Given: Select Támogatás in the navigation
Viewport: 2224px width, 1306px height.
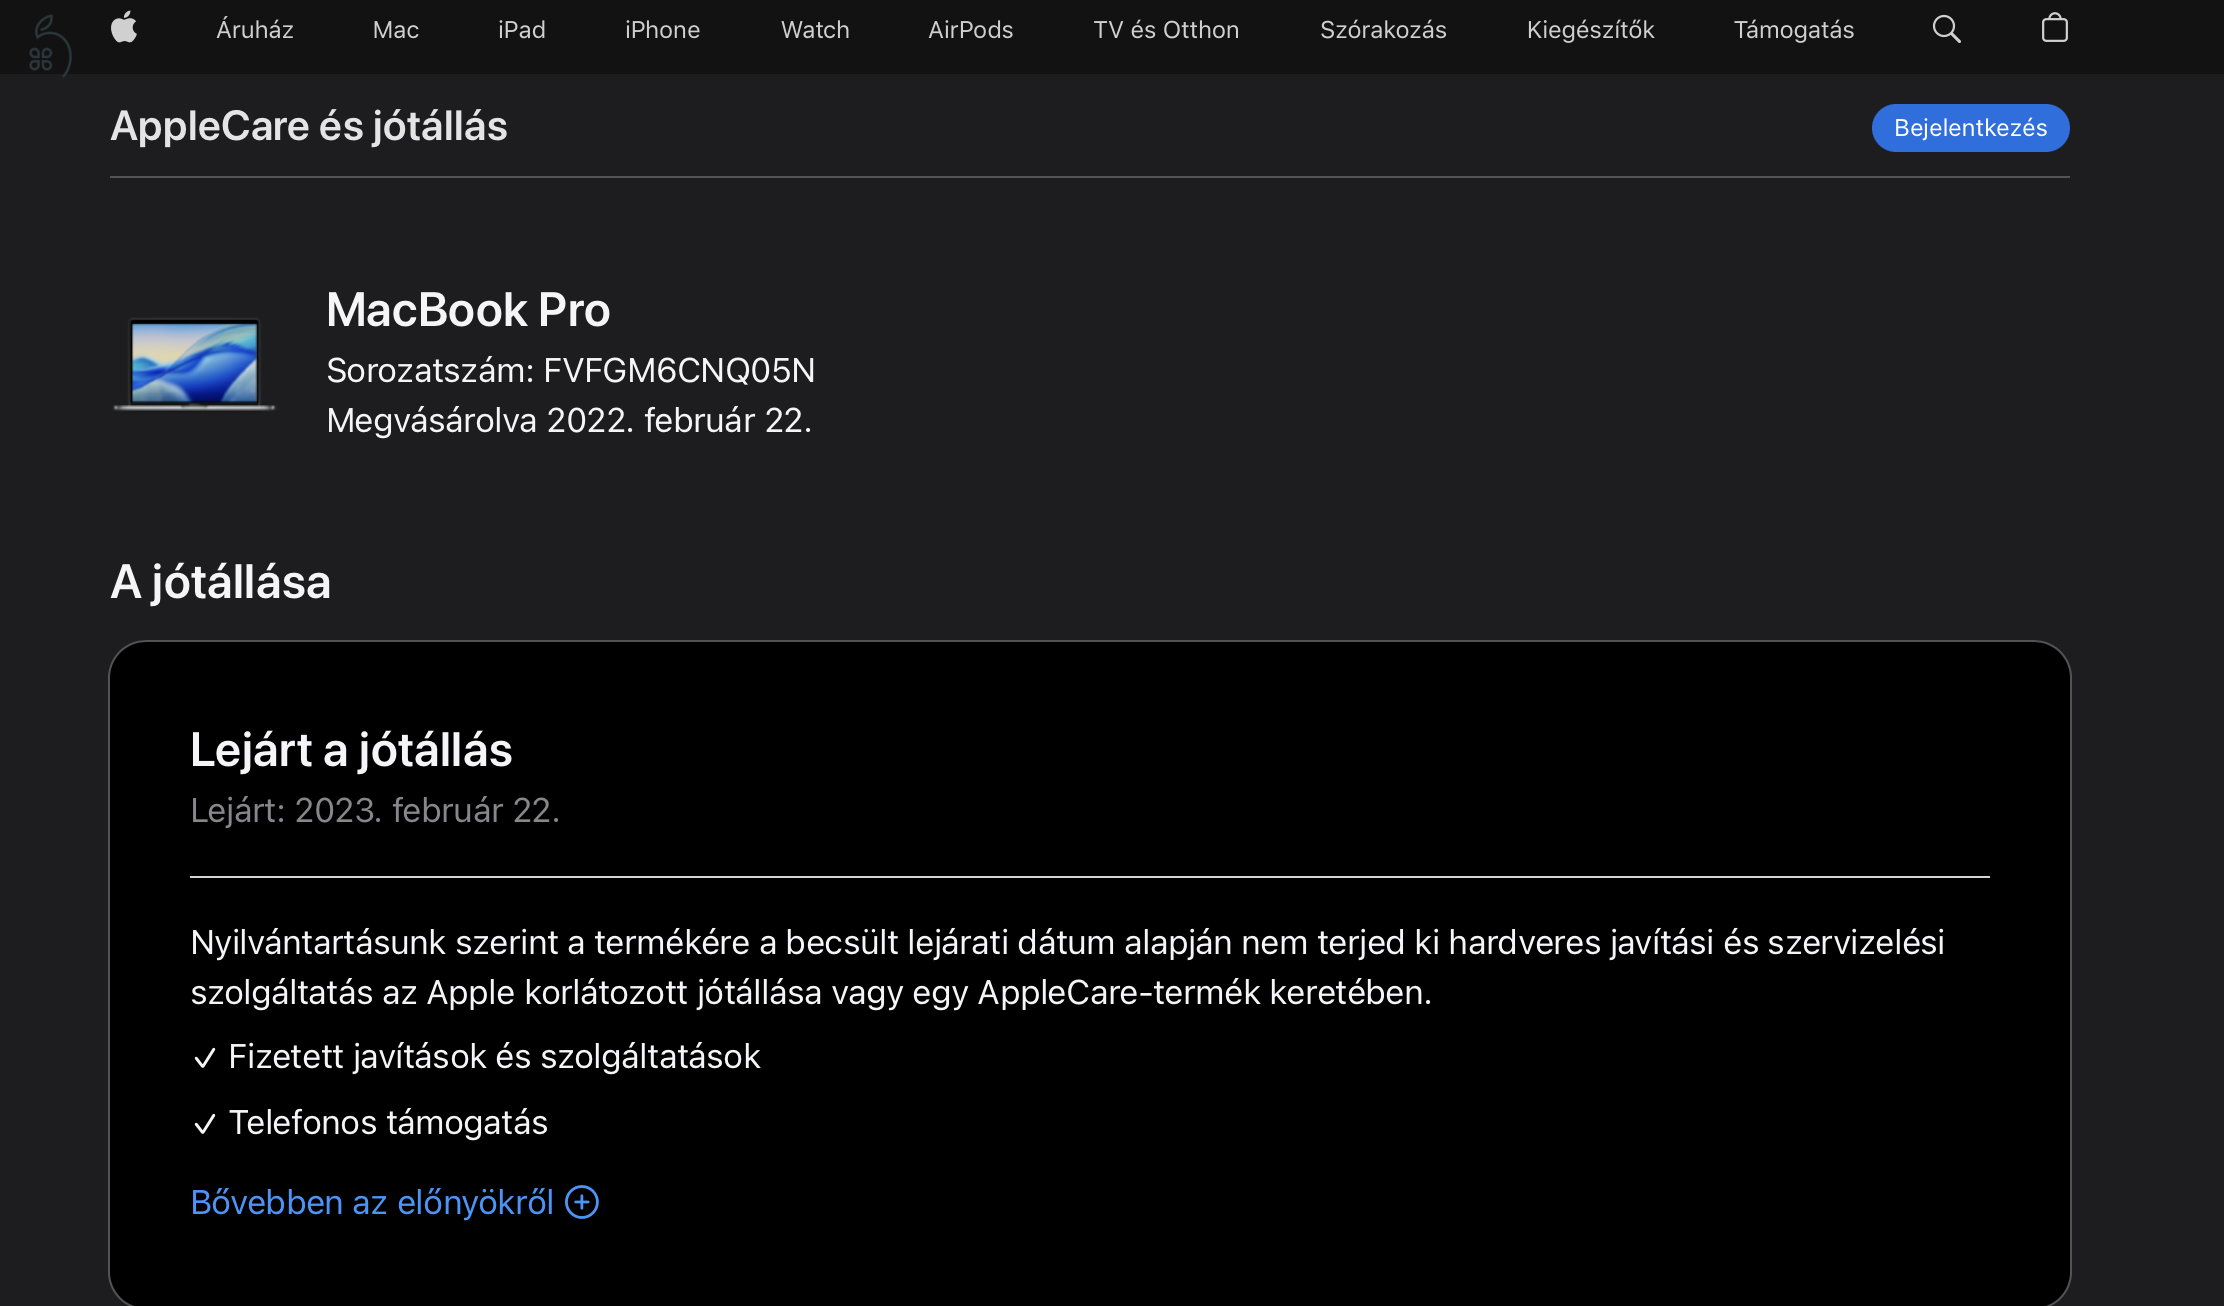Looking at the screenshot, I should point(1793,29).
